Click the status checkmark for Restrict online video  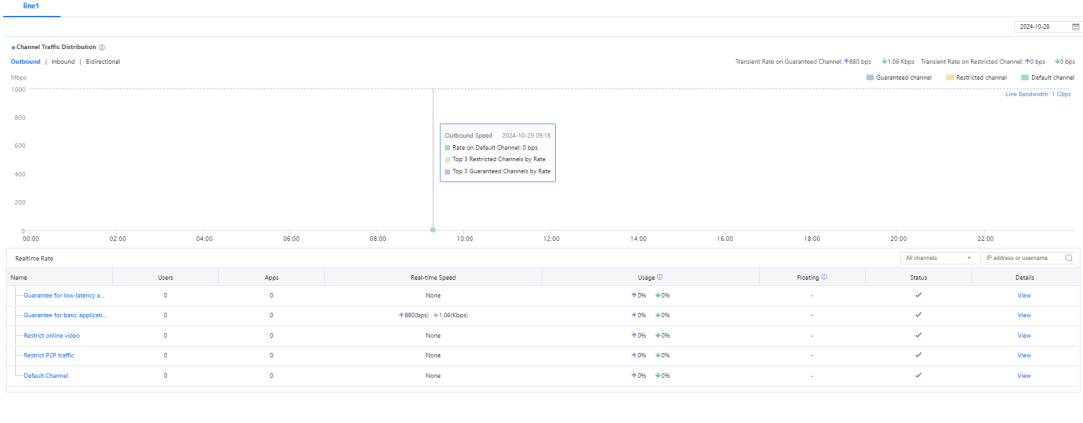[x=918, y=335]
